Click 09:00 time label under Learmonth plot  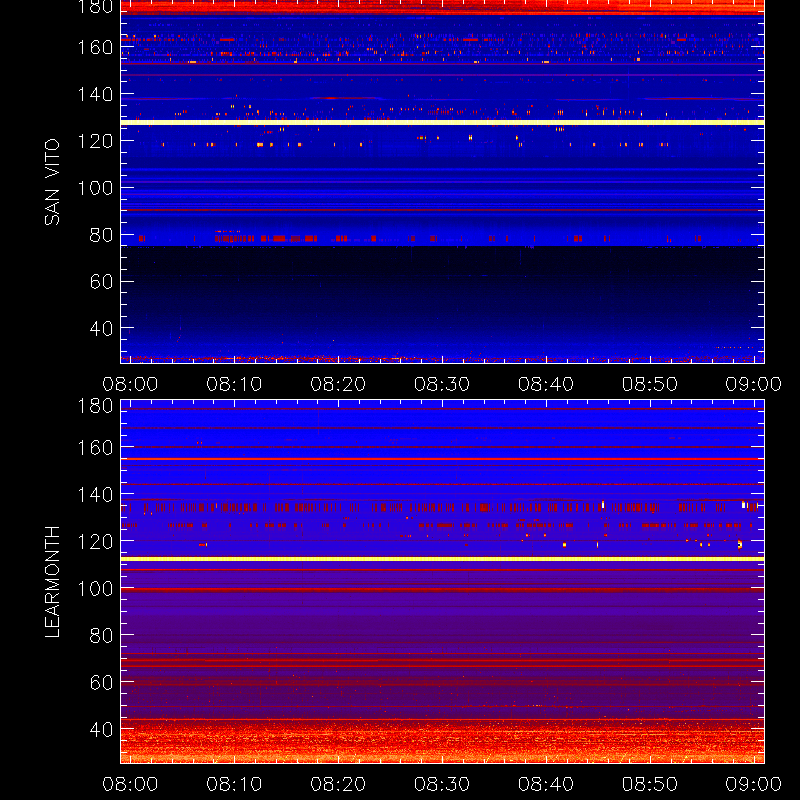pos(754,784)
